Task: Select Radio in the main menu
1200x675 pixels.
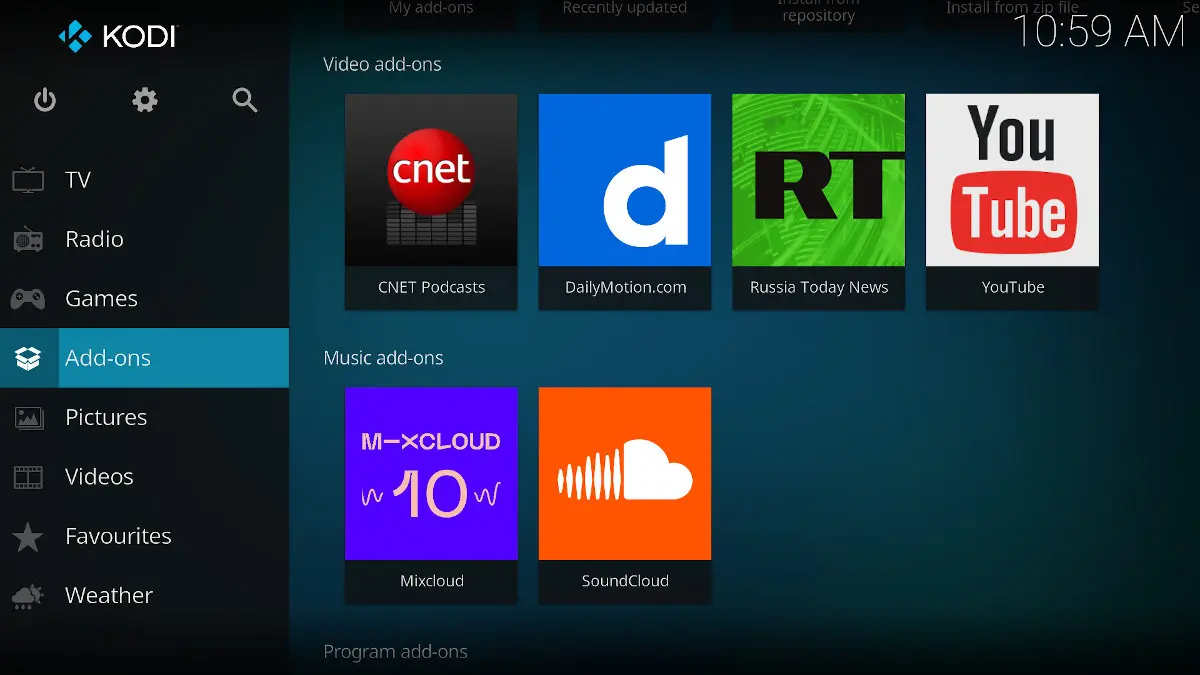Action: tap(144, 239)
